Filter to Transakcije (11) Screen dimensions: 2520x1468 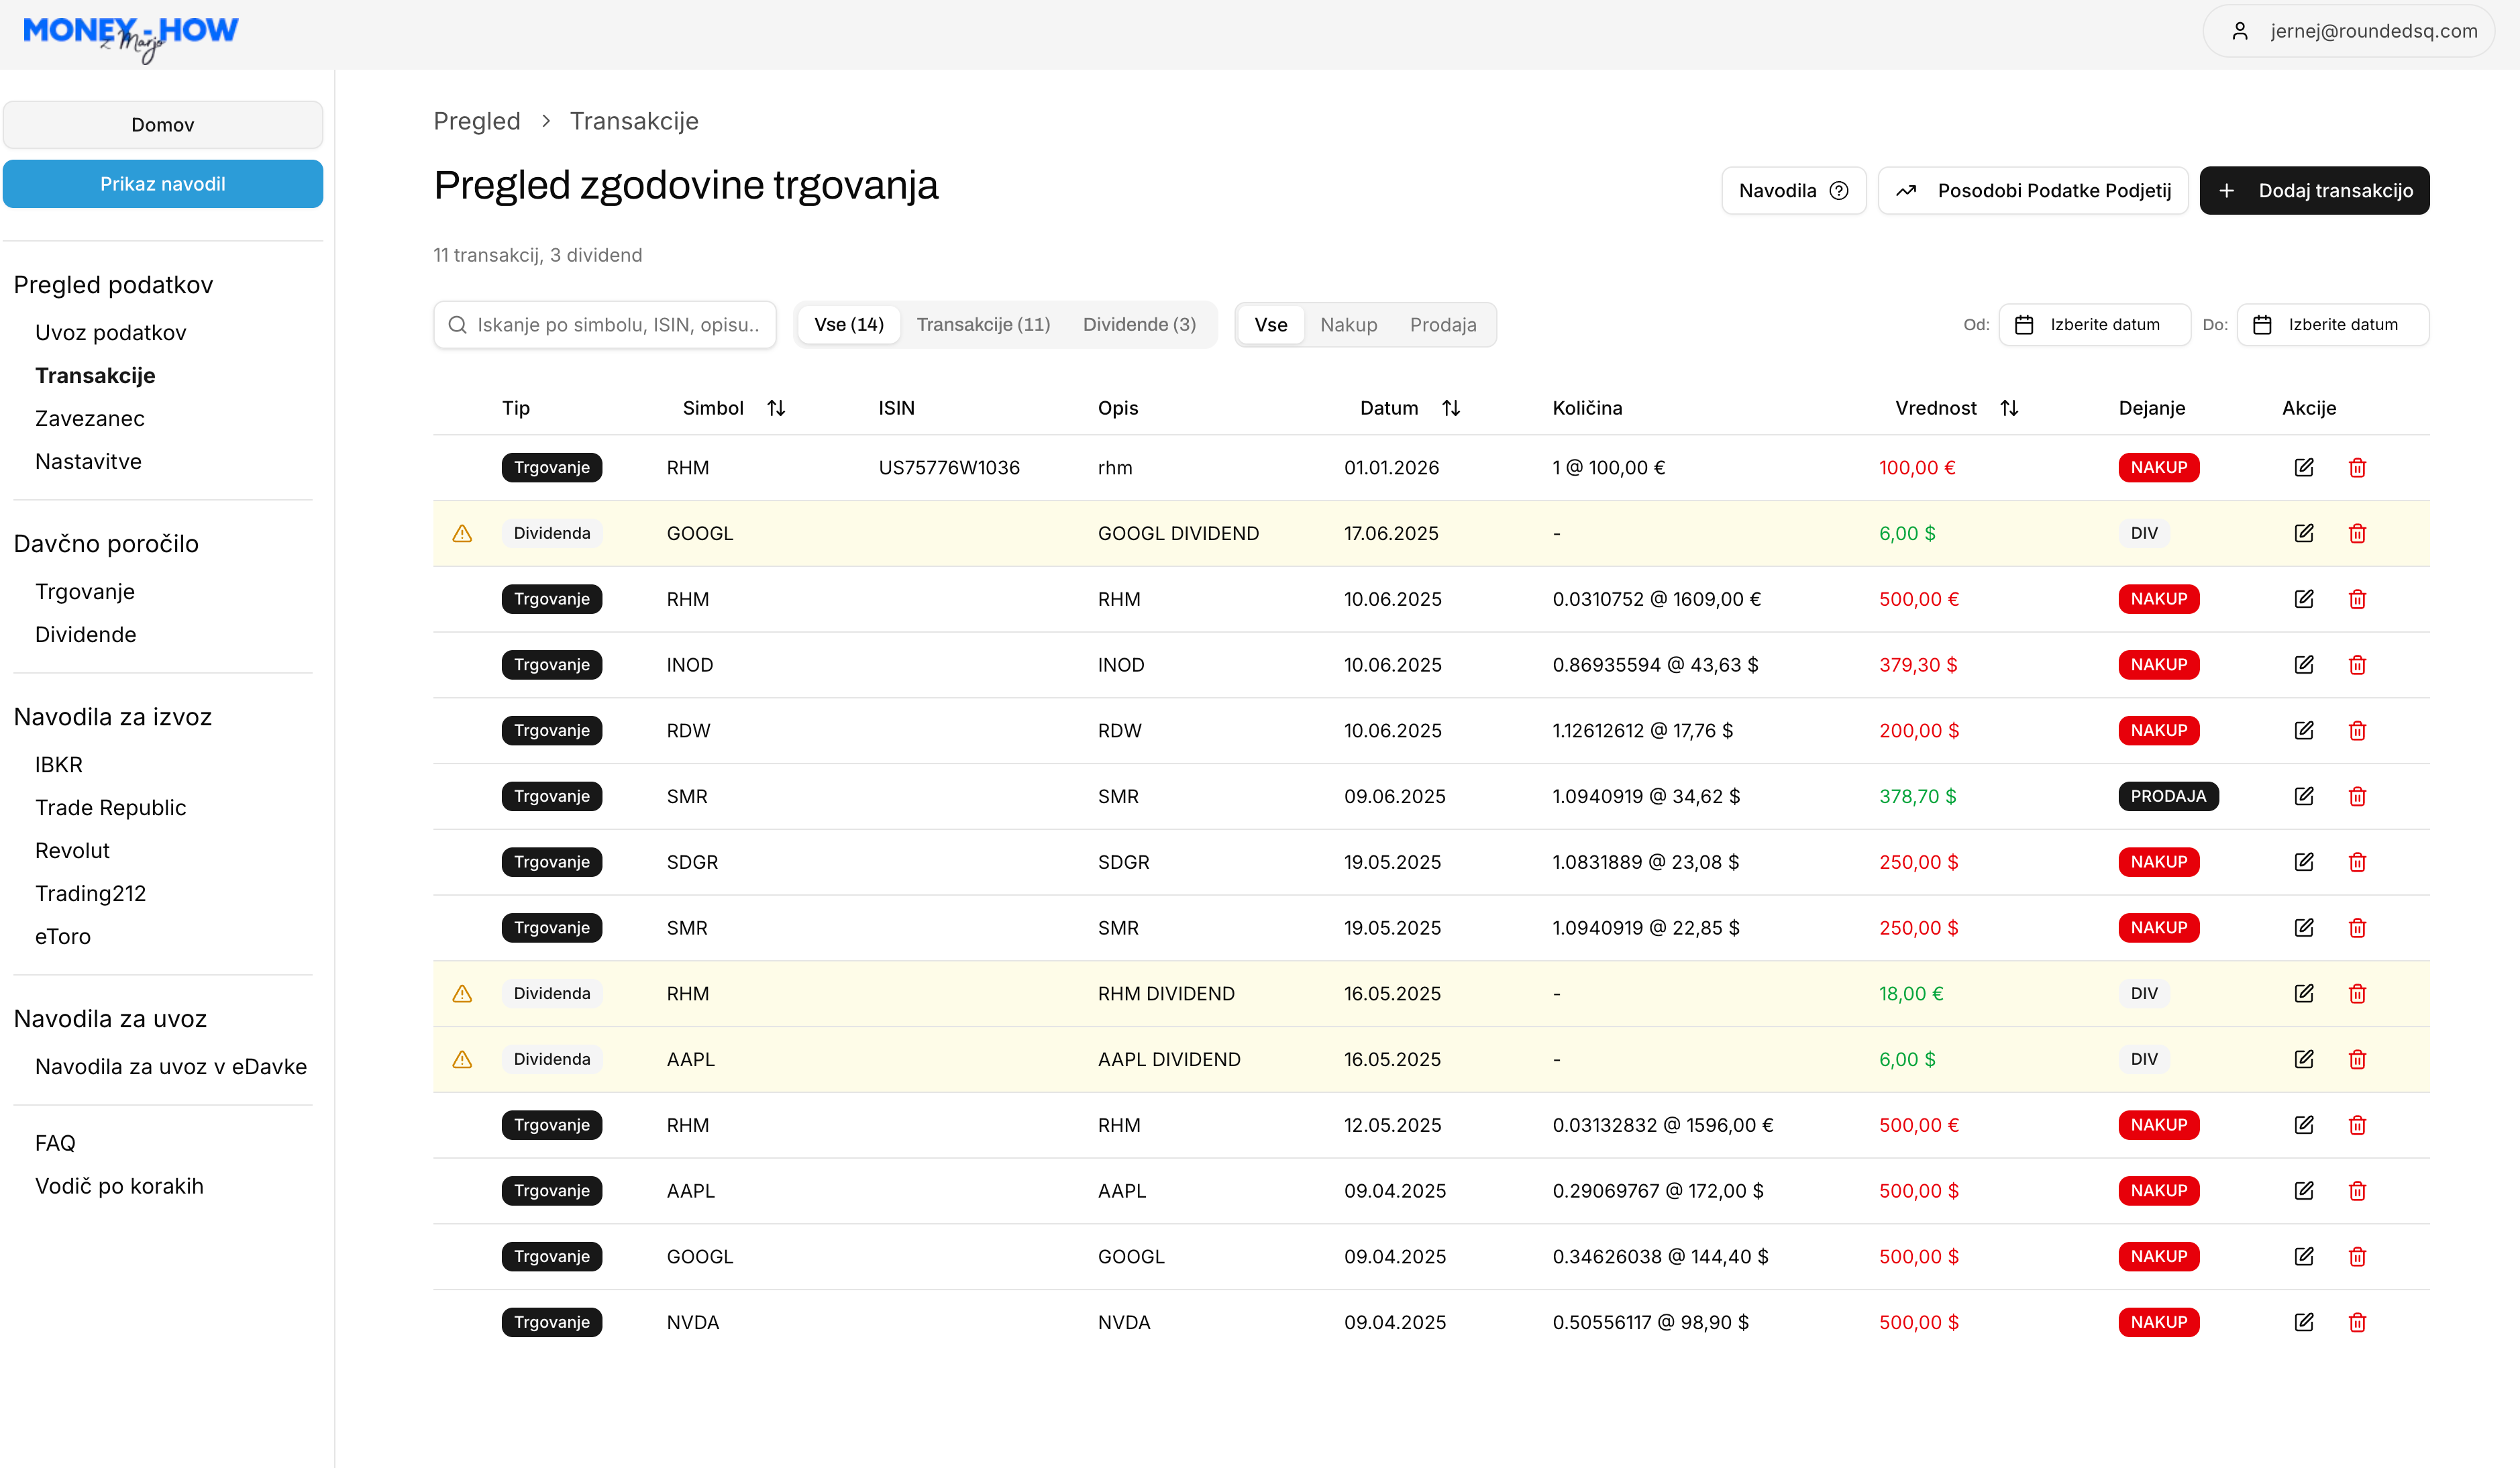(983, 325)
